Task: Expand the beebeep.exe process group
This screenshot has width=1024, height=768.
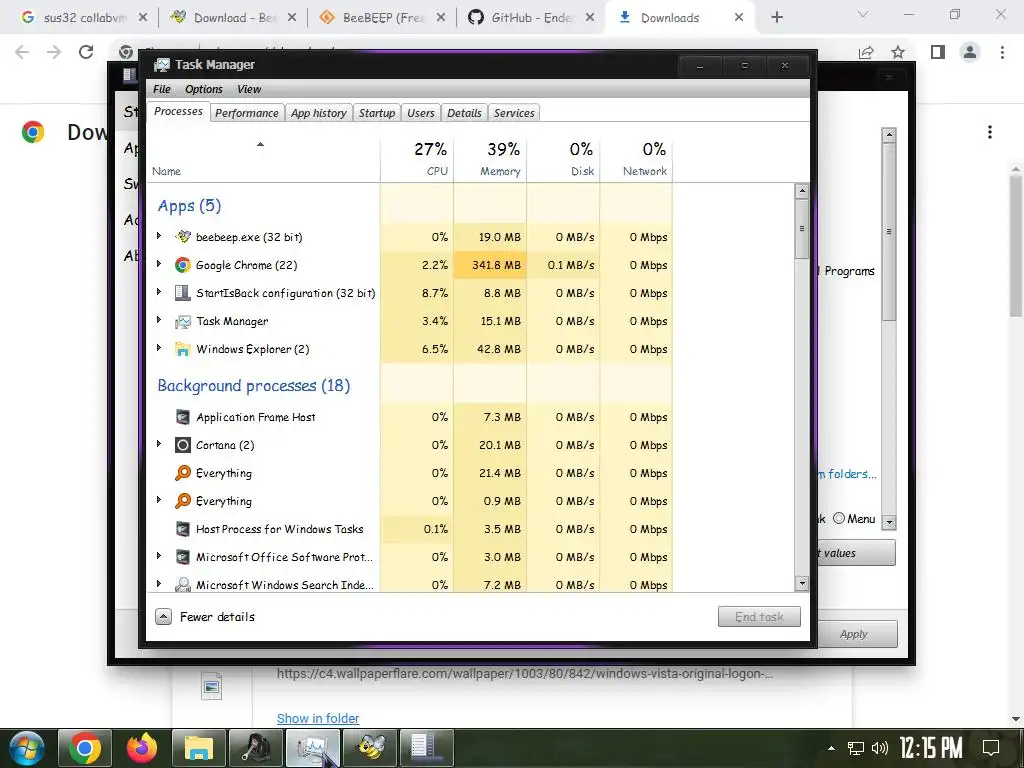Action: tap(159, 236)
